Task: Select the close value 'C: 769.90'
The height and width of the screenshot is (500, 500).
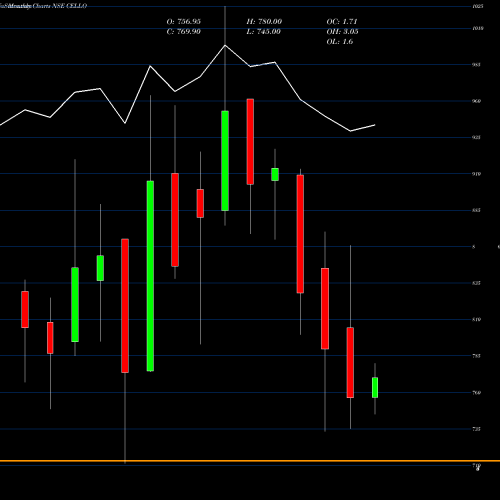Action: tap(184, 32)
